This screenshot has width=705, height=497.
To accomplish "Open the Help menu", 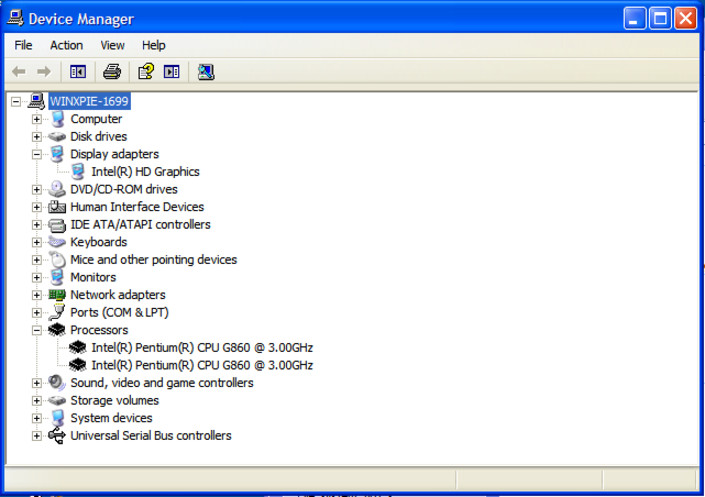I will click(x=153, y=45).
